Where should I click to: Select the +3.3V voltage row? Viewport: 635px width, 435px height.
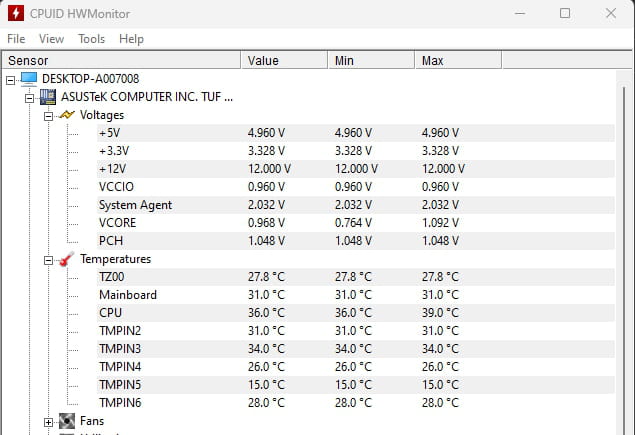pos(356,151)
